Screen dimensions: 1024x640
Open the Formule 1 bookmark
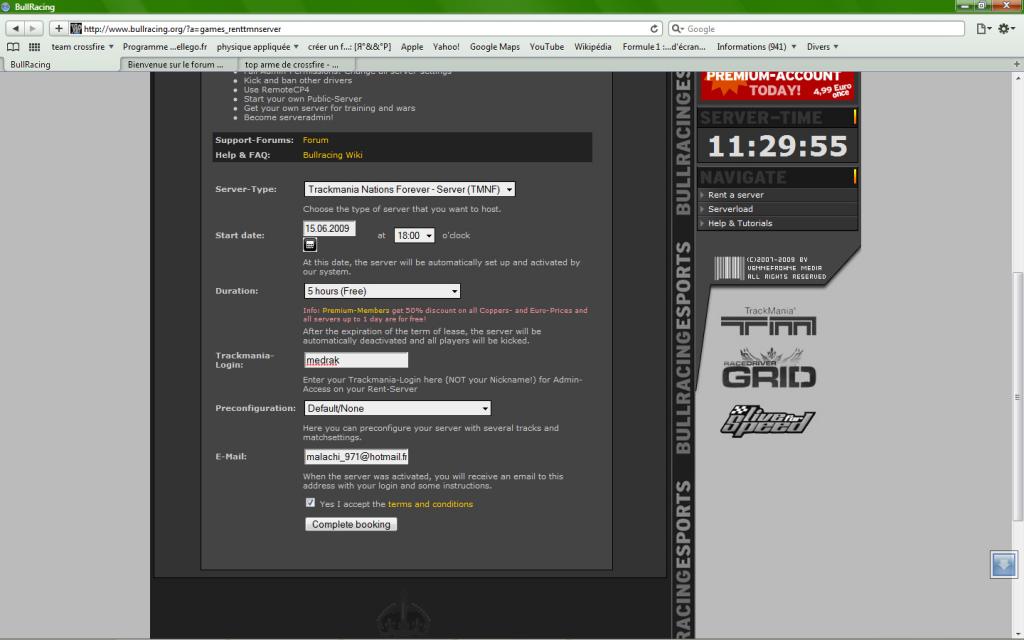[x=664, y=47]
